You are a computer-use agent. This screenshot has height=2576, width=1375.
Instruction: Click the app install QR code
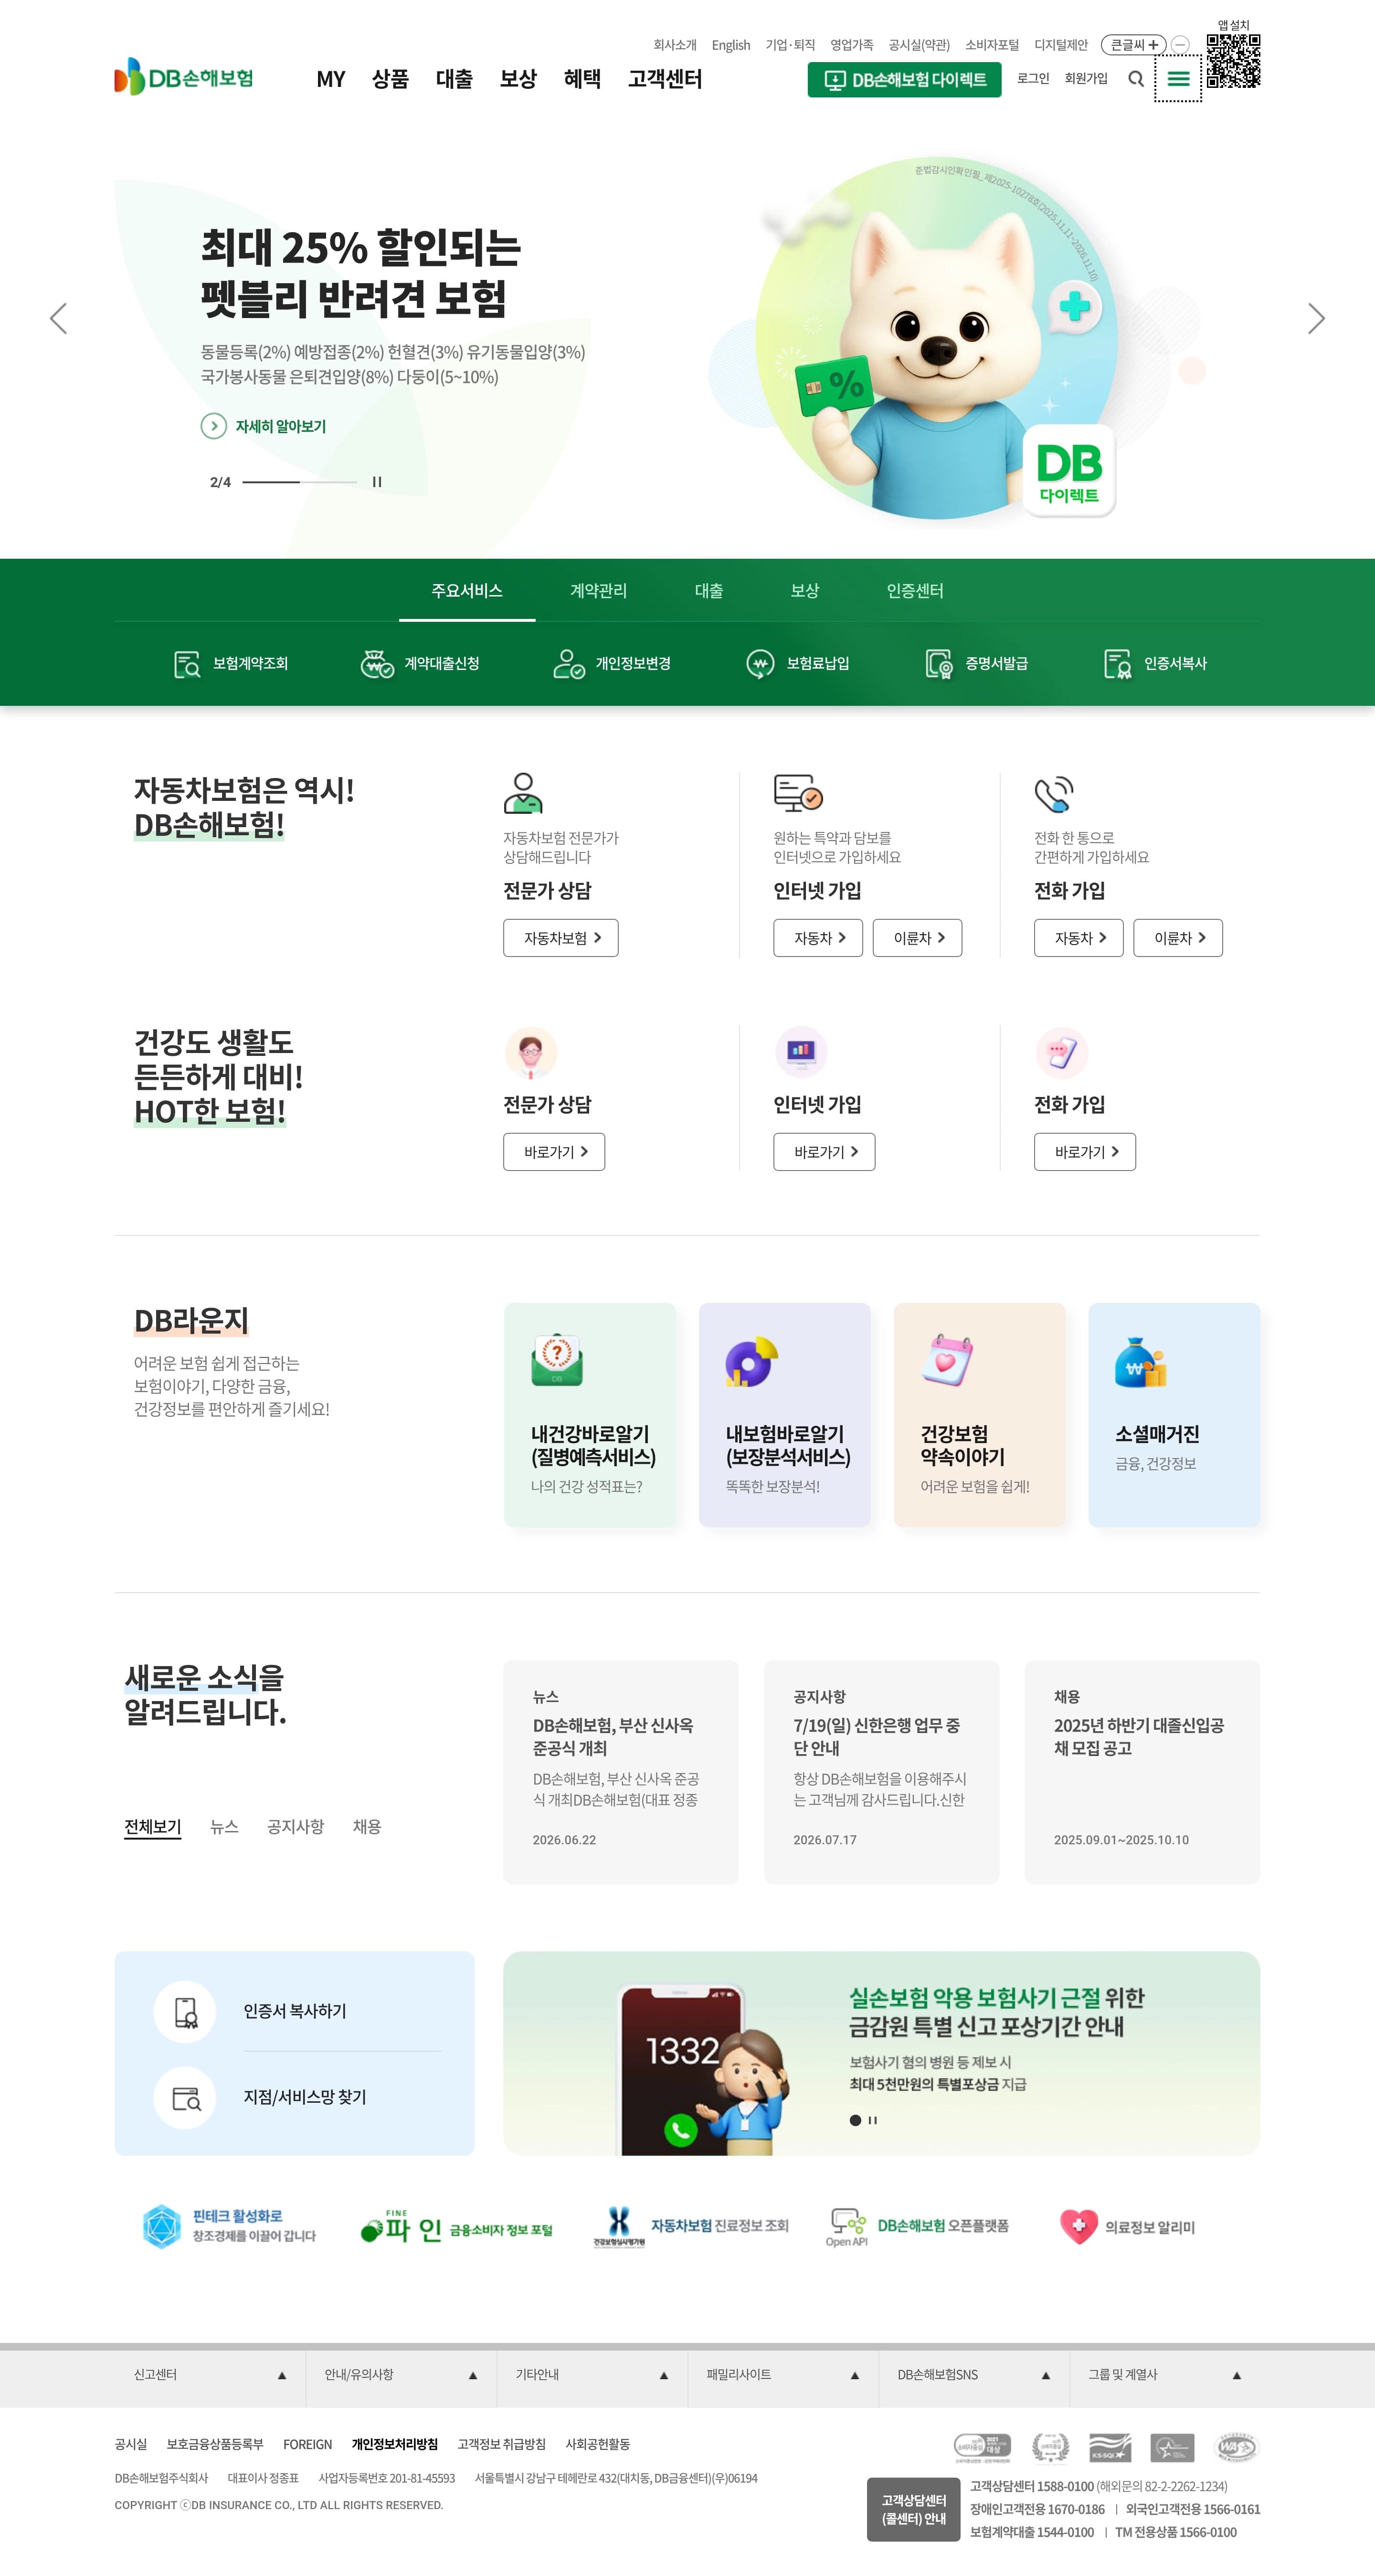(x=1233, y=61)
